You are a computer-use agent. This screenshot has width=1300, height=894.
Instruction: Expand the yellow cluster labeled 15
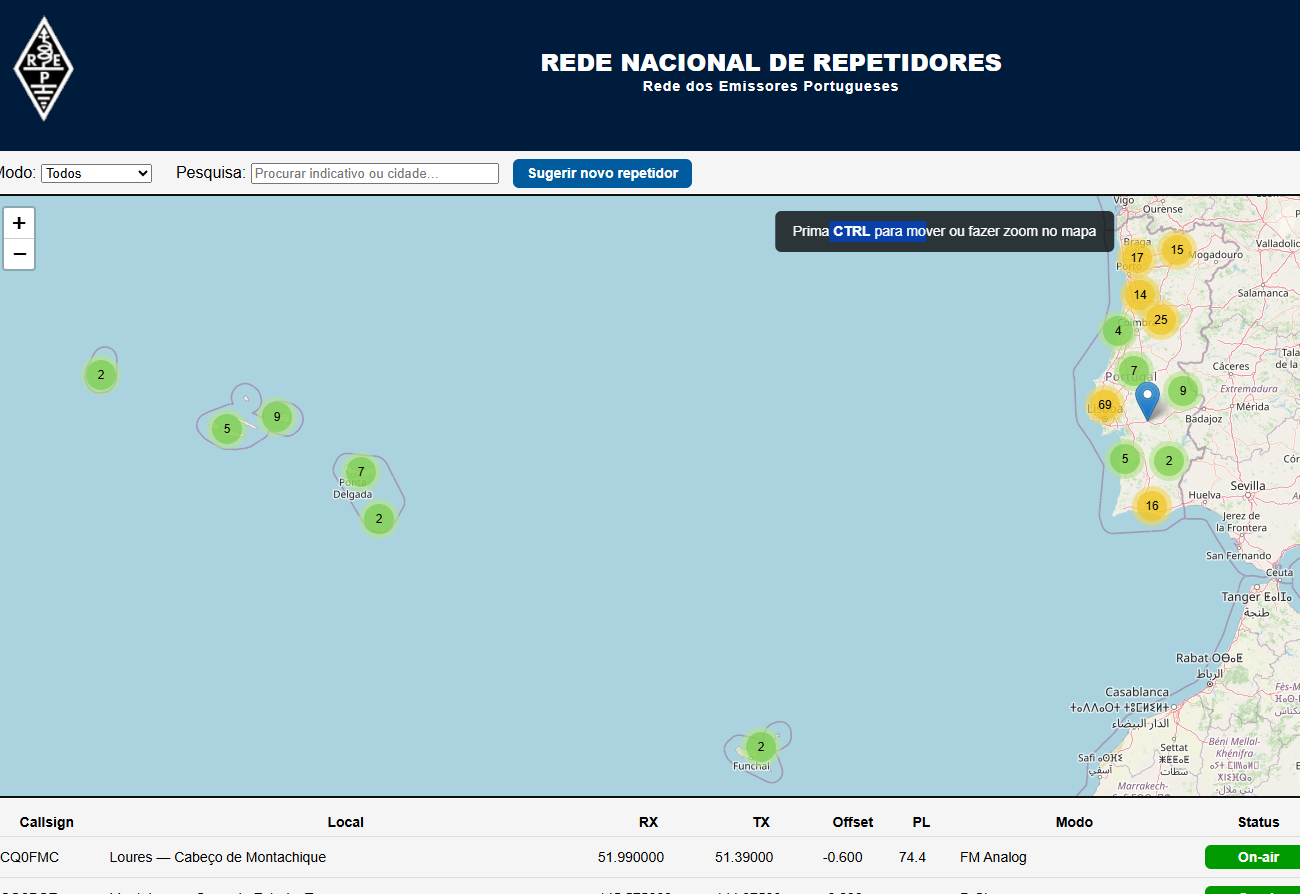click(x=1177, y=250)
